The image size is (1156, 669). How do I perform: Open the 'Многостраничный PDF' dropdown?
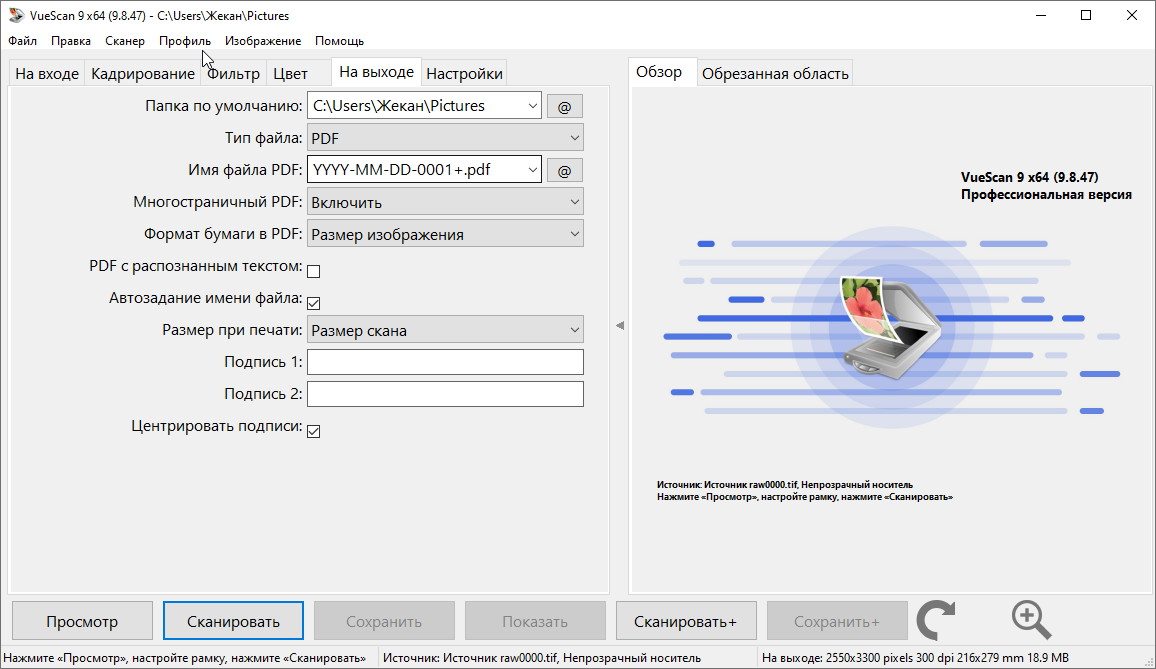(x=445, y=202)
